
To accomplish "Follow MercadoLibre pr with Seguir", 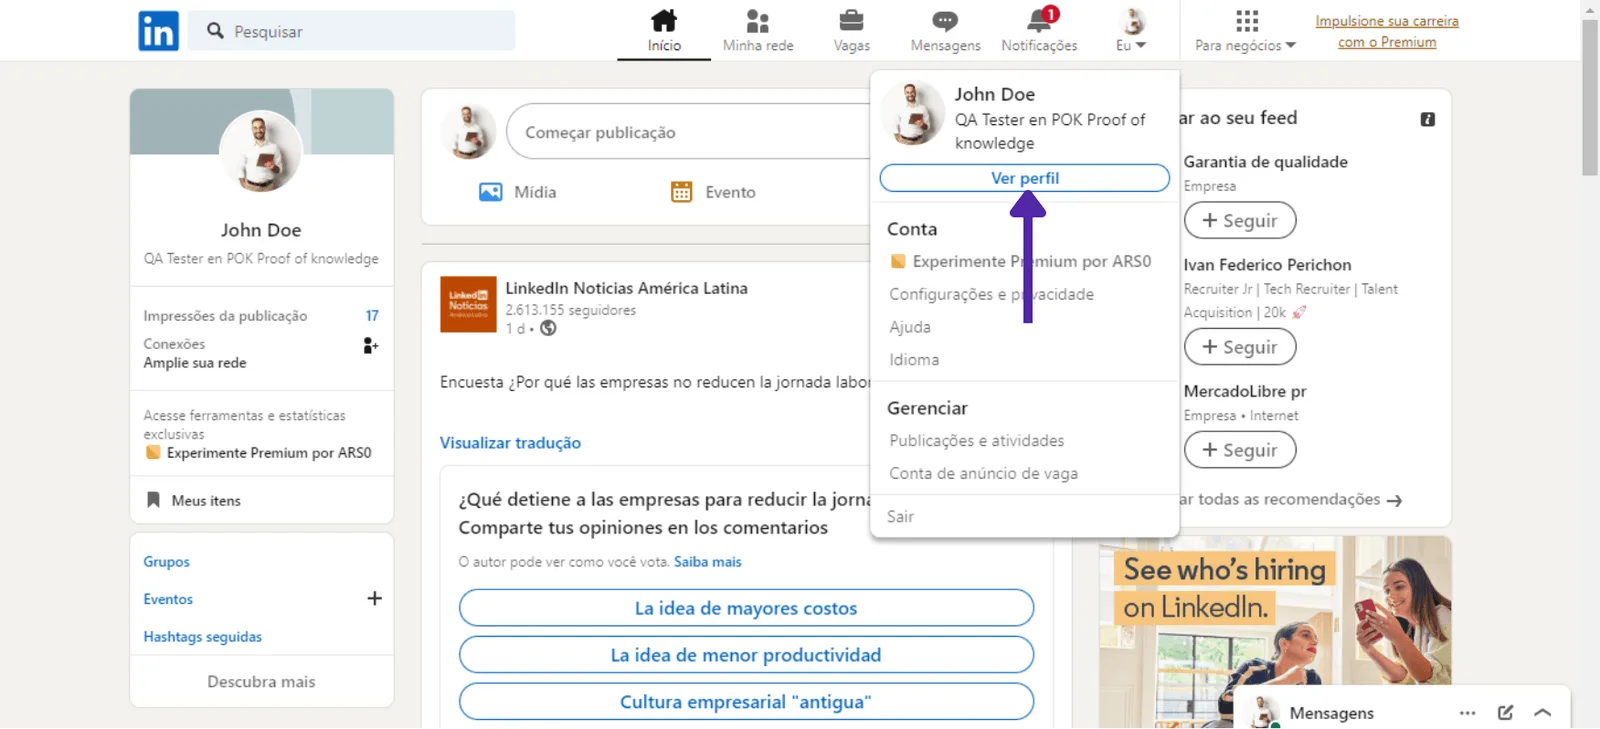I will [x=1240, y=450].
